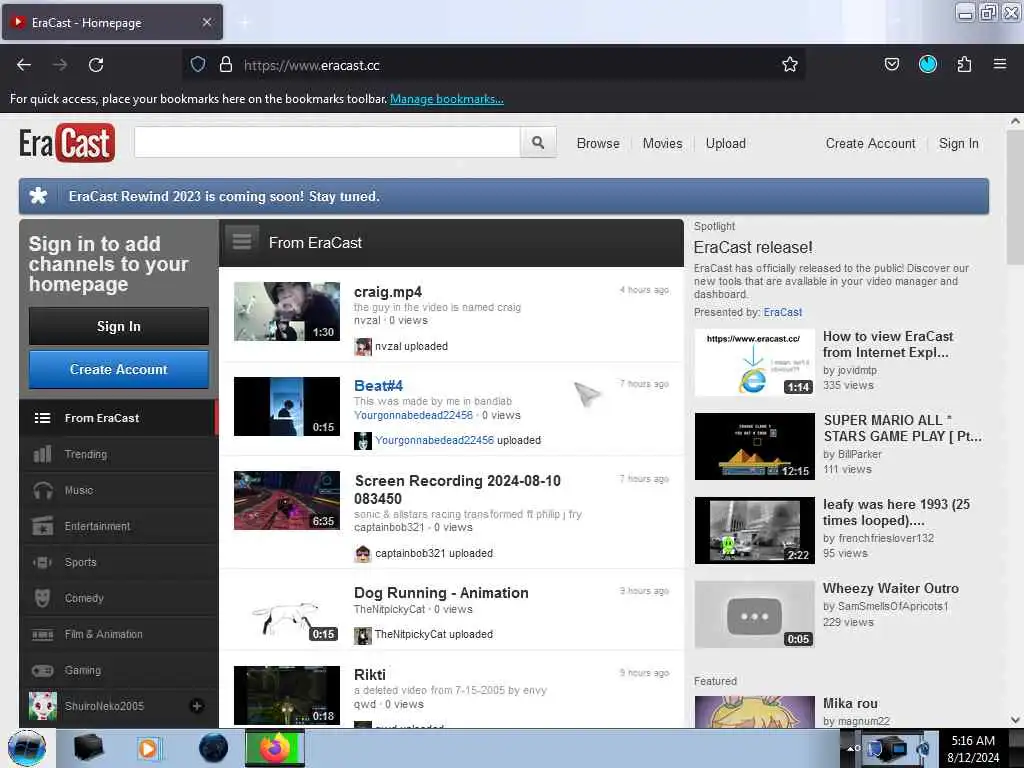Open the Internet Explorer spotlight thumbnail
The image size is (1024, 768).
point(754,362)
